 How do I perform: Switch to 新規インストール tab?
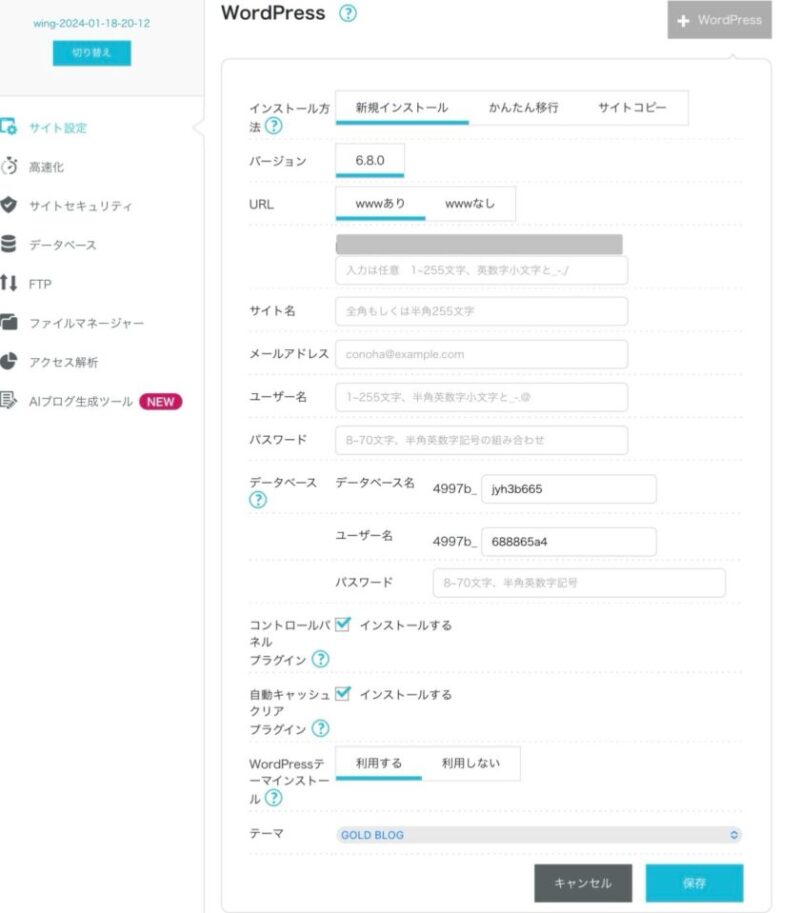(402, 108)
